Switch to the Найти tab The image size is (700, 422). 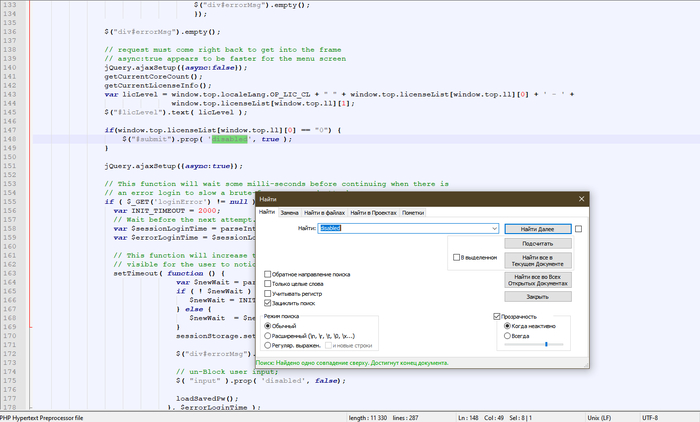[x=267, y=212]
